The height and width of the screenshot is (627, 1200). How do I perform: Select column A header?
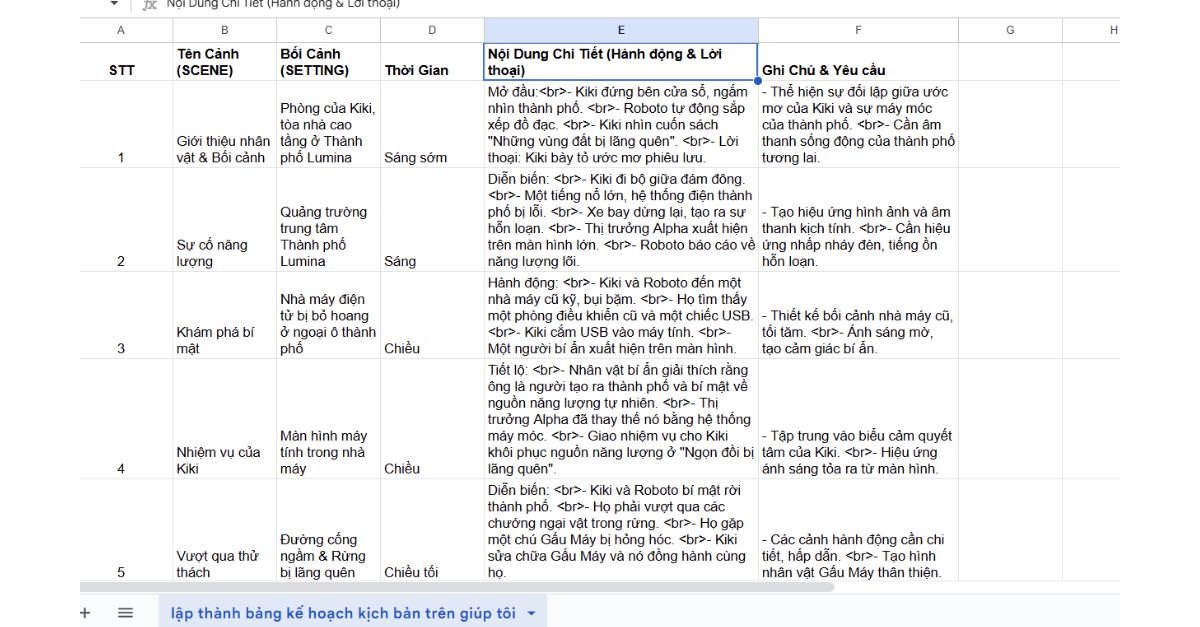[122, 30]
